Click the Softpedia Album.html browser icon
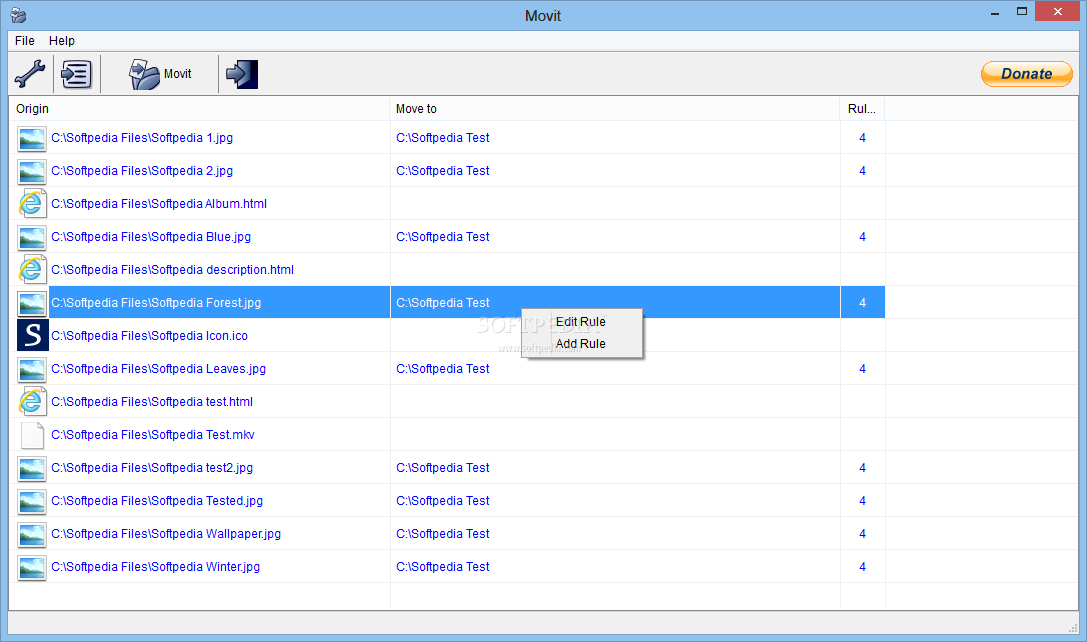This screenshot has height=642, width=1087. [x=32, y=204]
